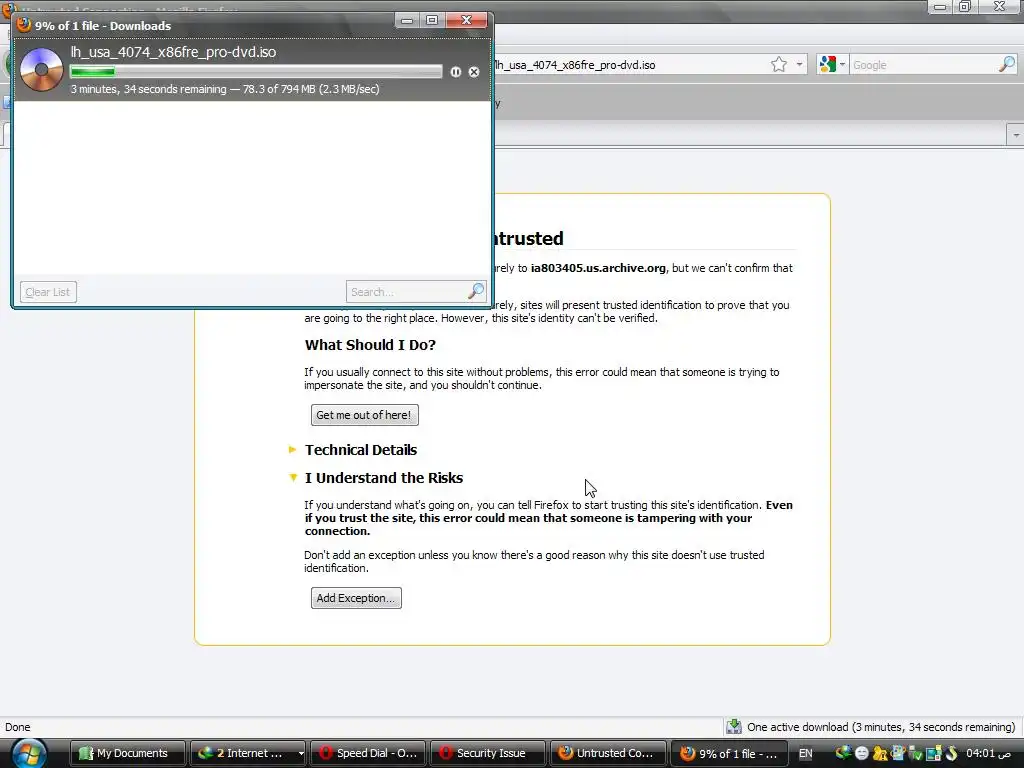Maximize the Downloads window
Screen dimensions: 1024x768
[432, 20]
